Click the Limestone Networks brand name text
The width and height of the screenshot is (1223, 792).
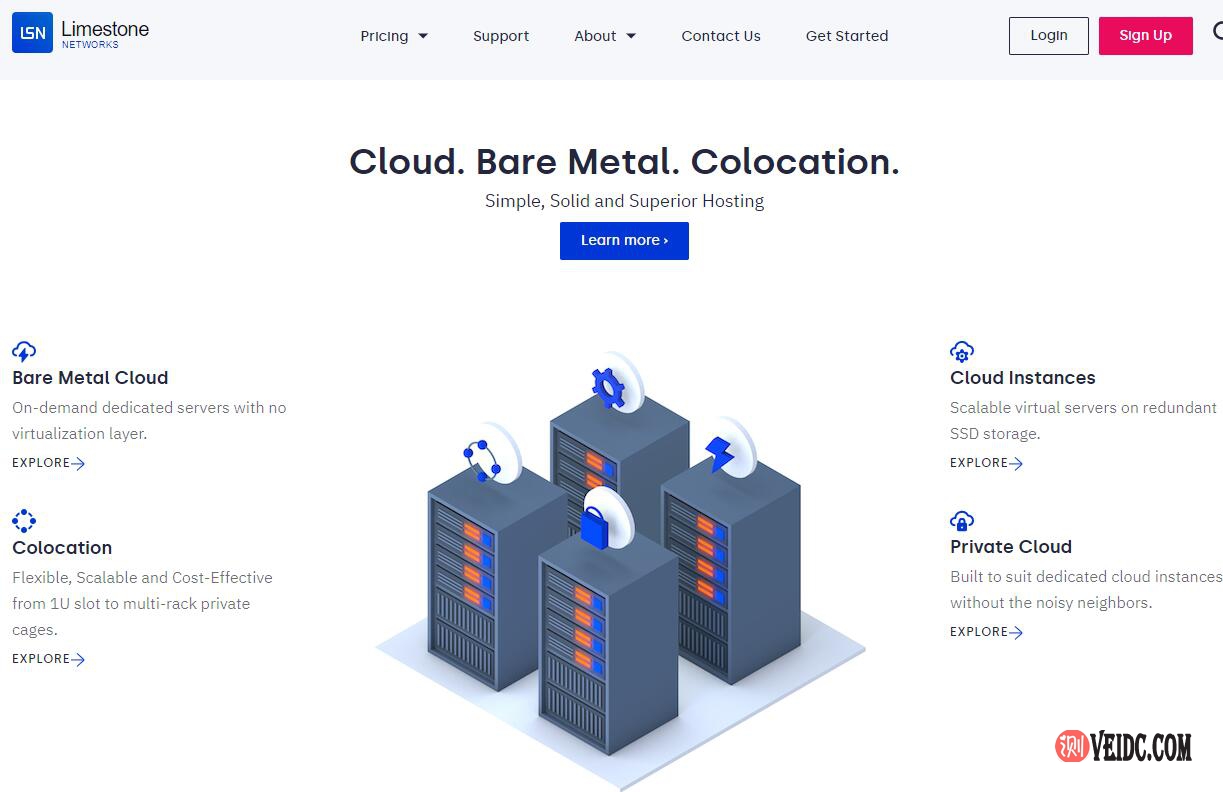coord(105,33)
